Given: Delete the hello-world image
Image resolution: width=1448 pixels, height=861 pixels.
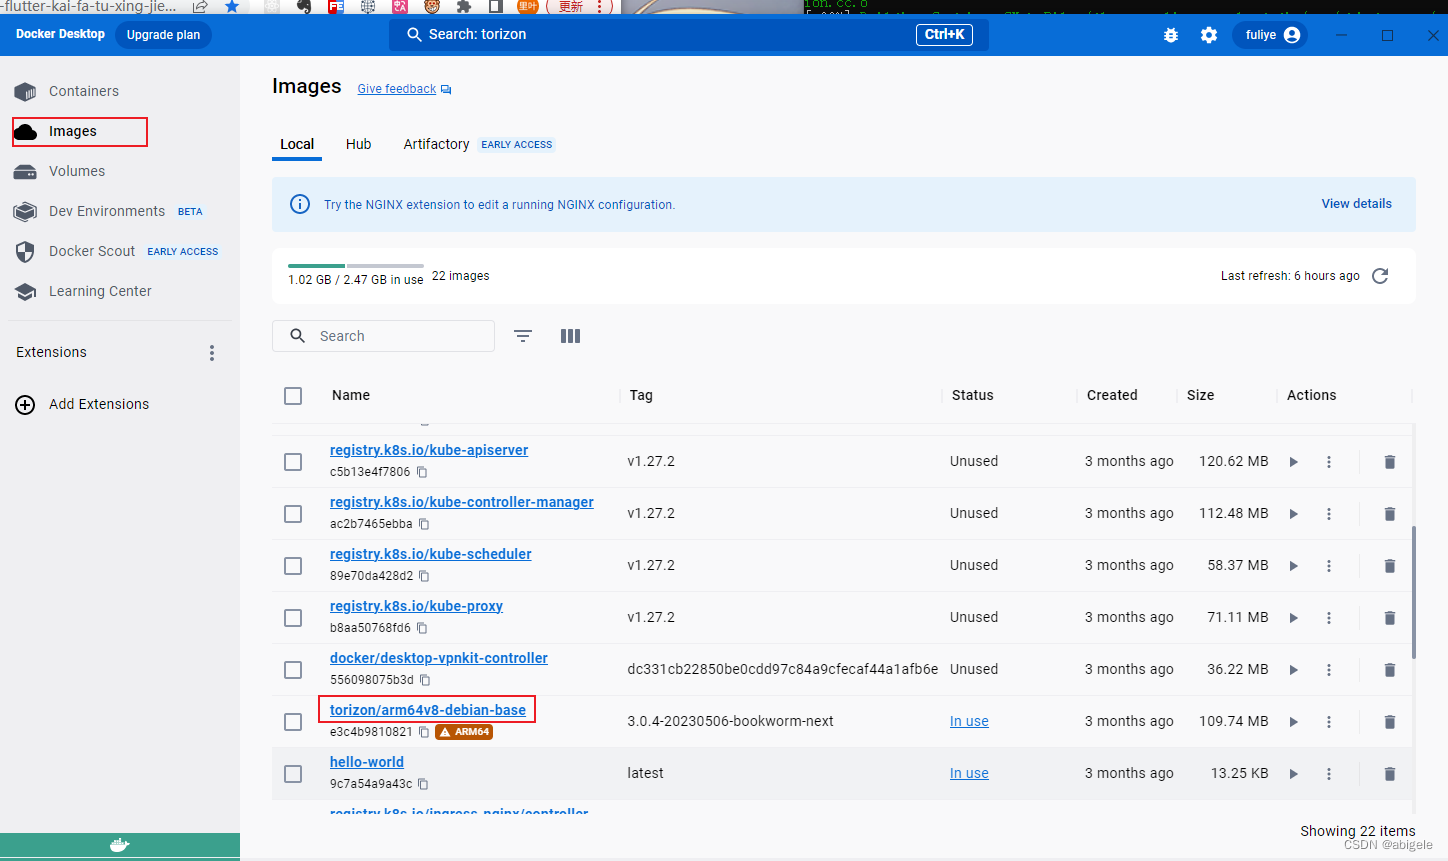Looking at the screenshot, I should (x=1389, y=774).
